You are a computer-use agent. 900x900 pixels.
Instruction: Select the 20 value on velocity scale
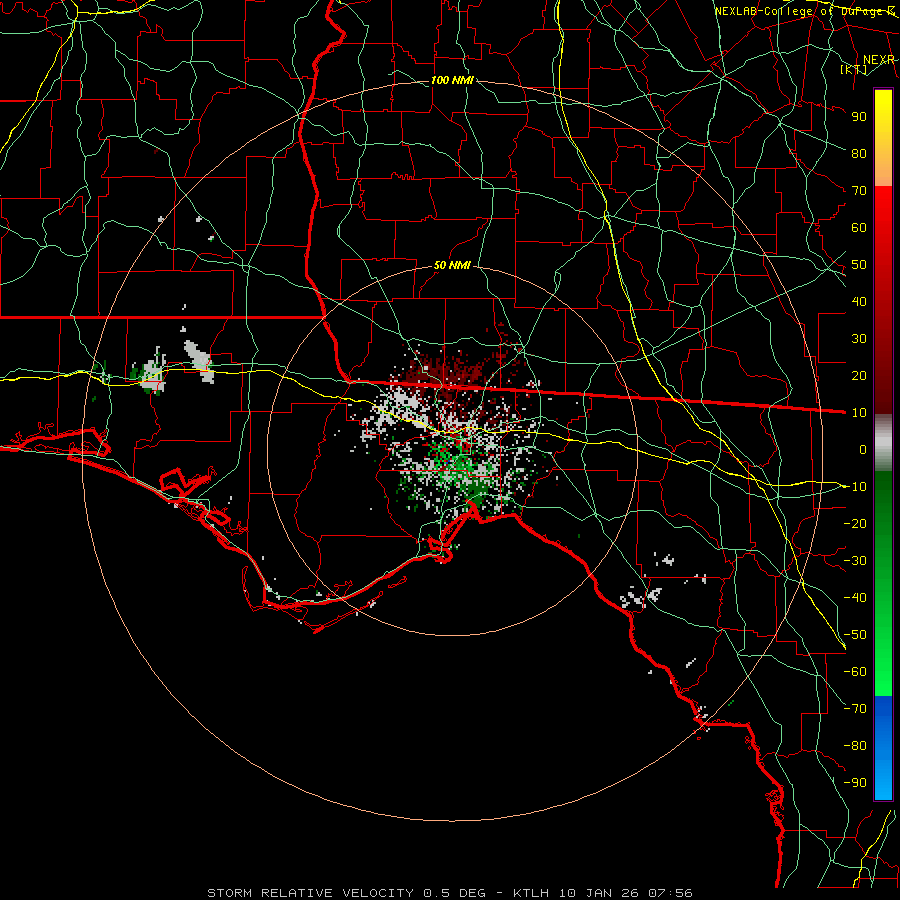[x=859, y=375]
